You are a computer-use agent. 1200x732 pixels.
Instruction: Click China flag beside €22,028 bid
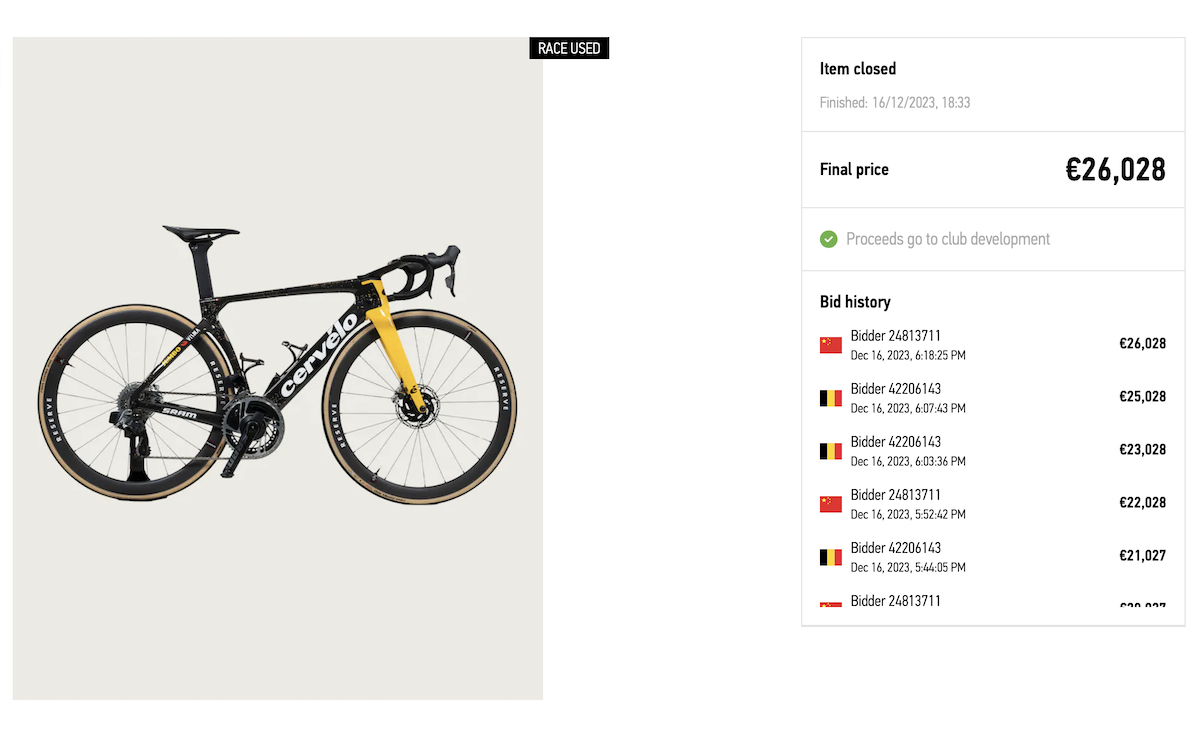tap(830, 504)
